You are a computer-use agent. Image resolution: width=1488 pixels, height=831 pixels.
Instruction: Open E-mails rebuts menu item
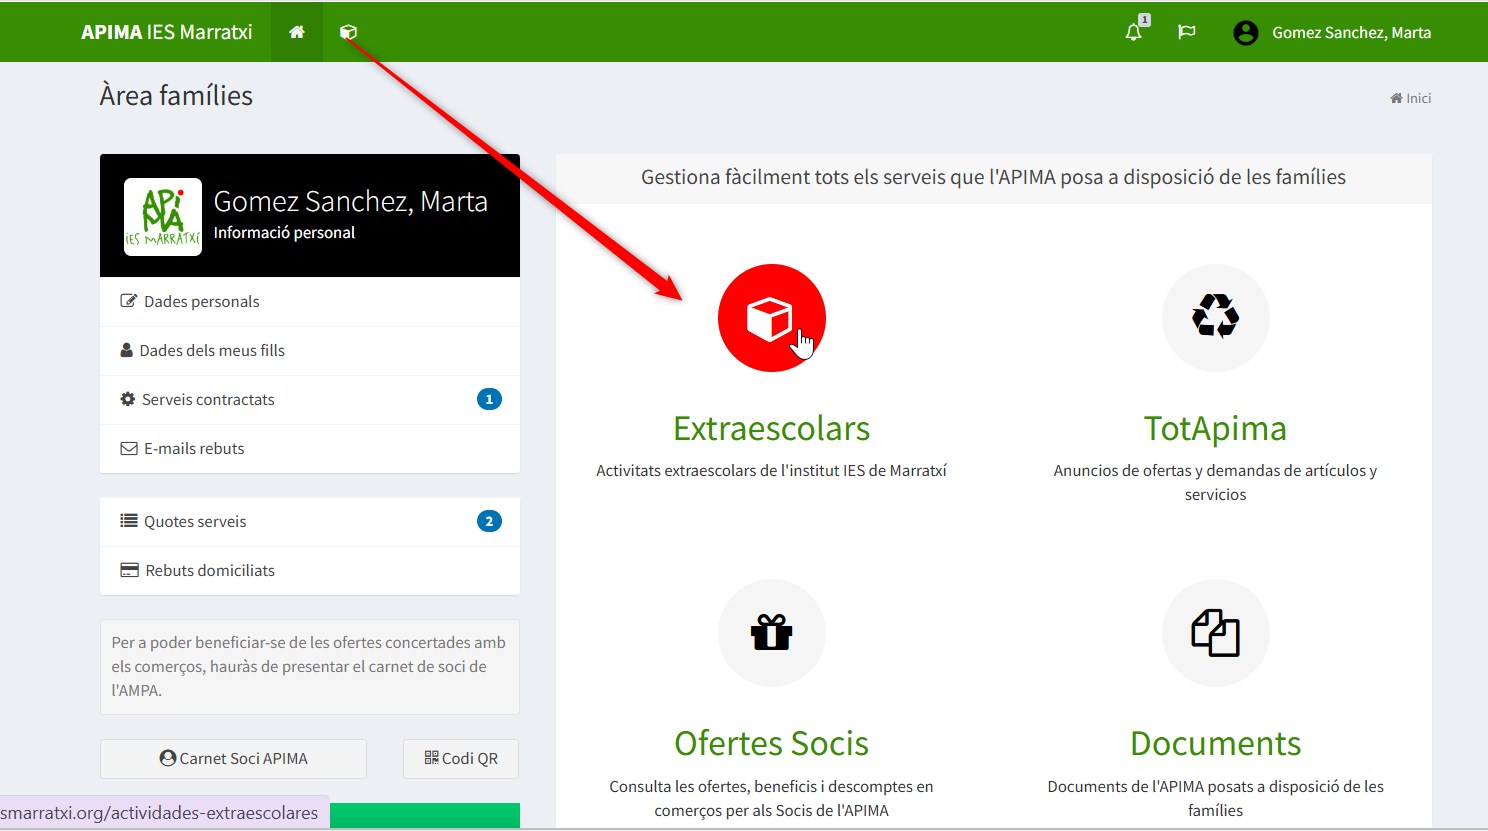194,449
